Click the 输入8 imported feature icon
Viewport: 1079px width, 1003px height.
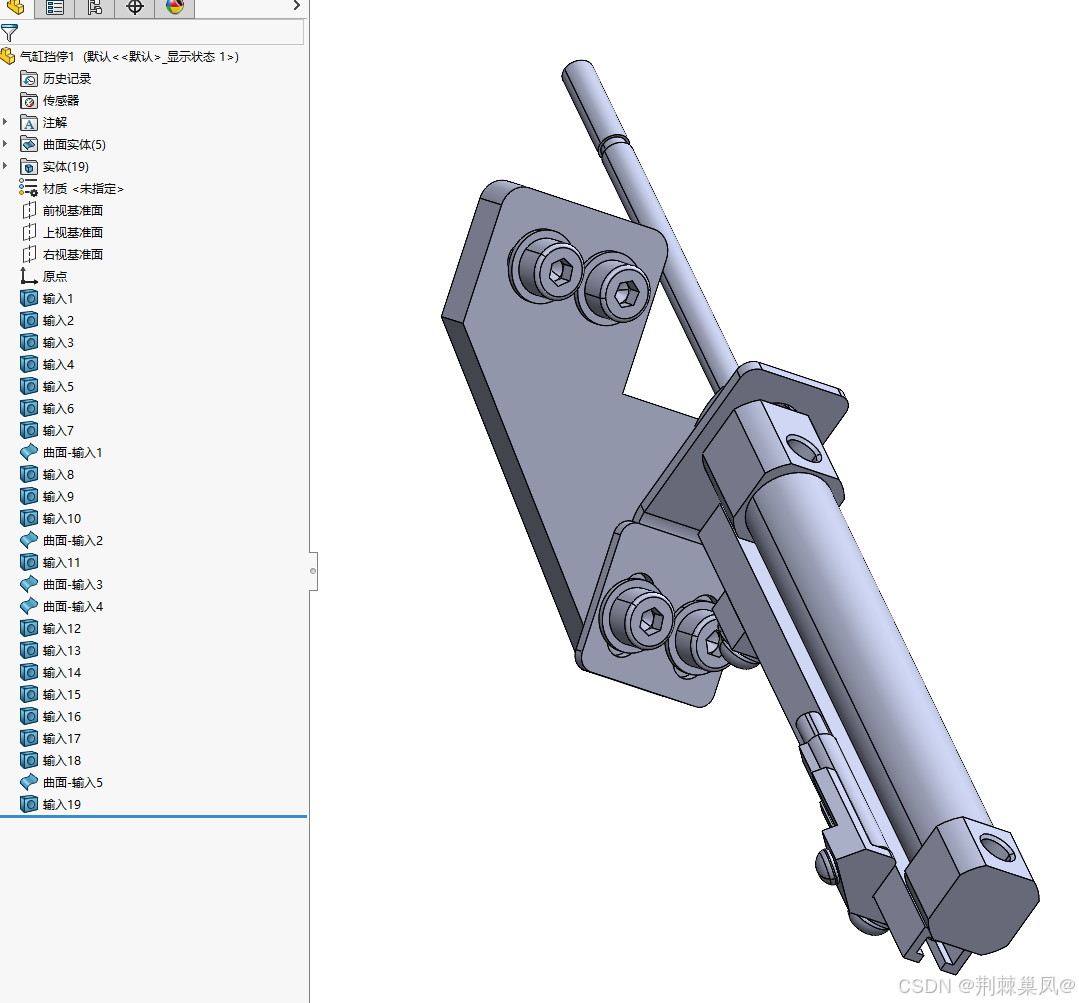pos(29,475)
